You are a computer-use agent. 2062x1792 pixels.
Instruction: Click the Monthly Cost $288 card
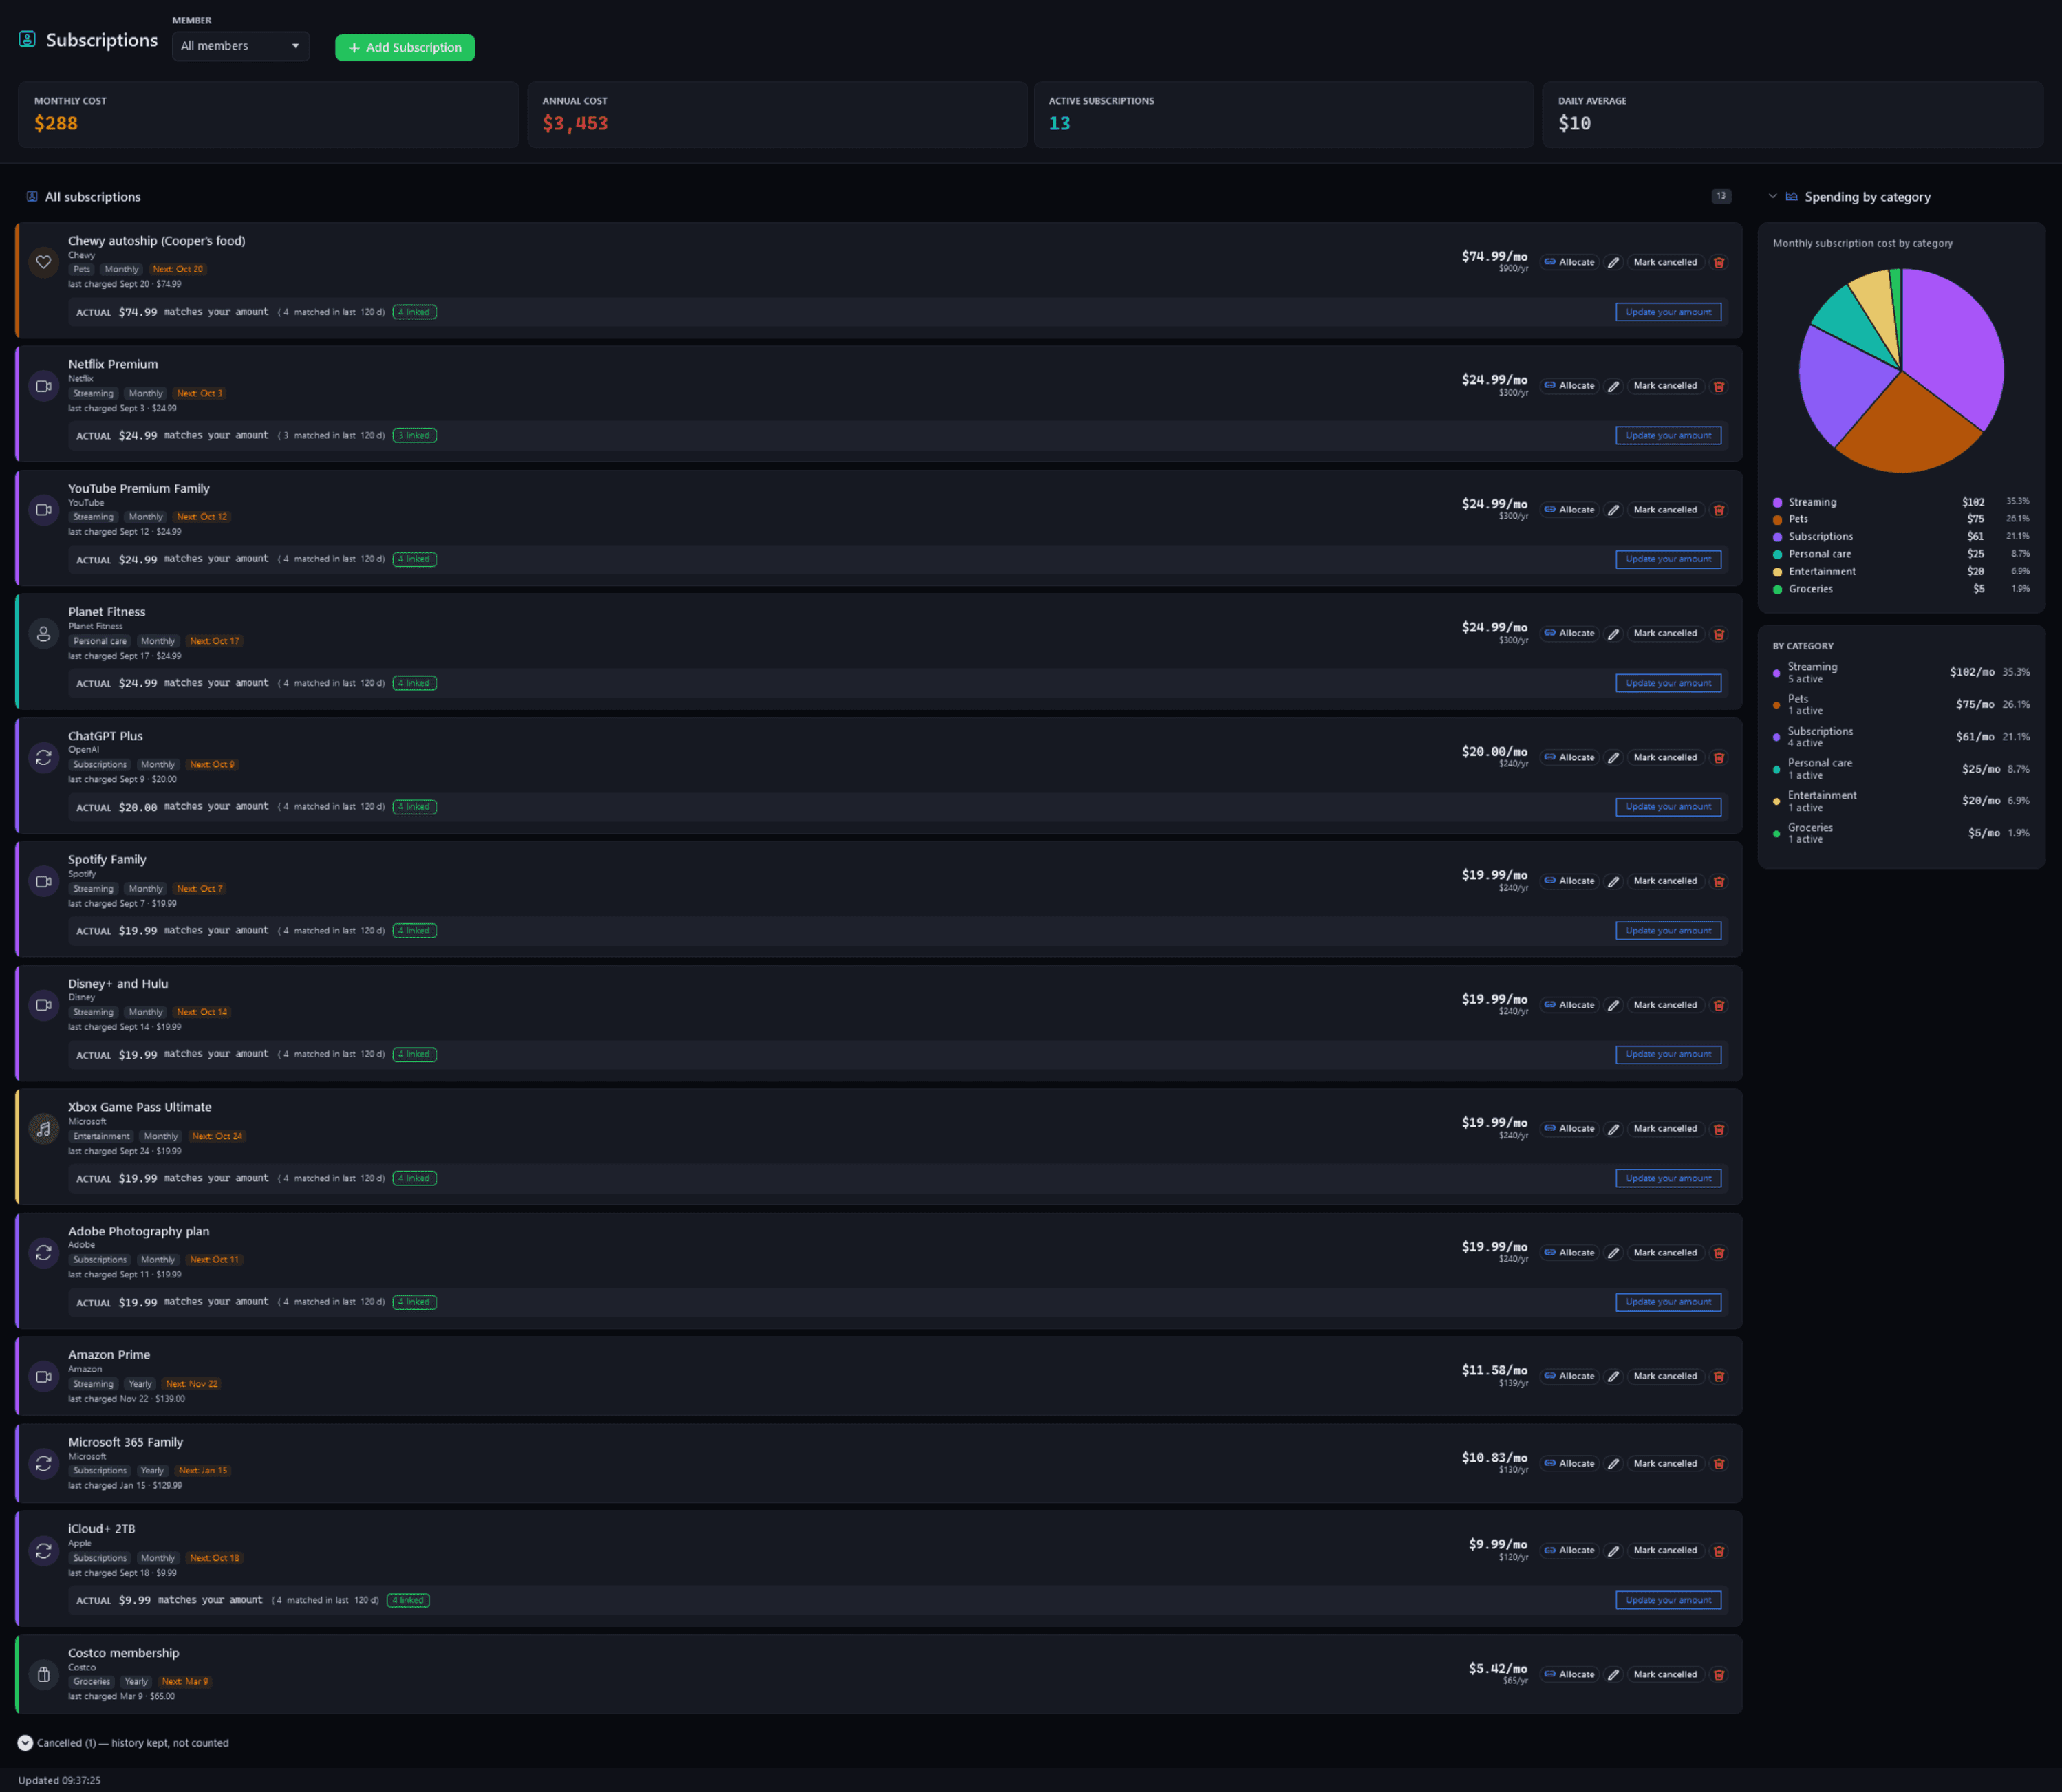click(x=268, y=115)
